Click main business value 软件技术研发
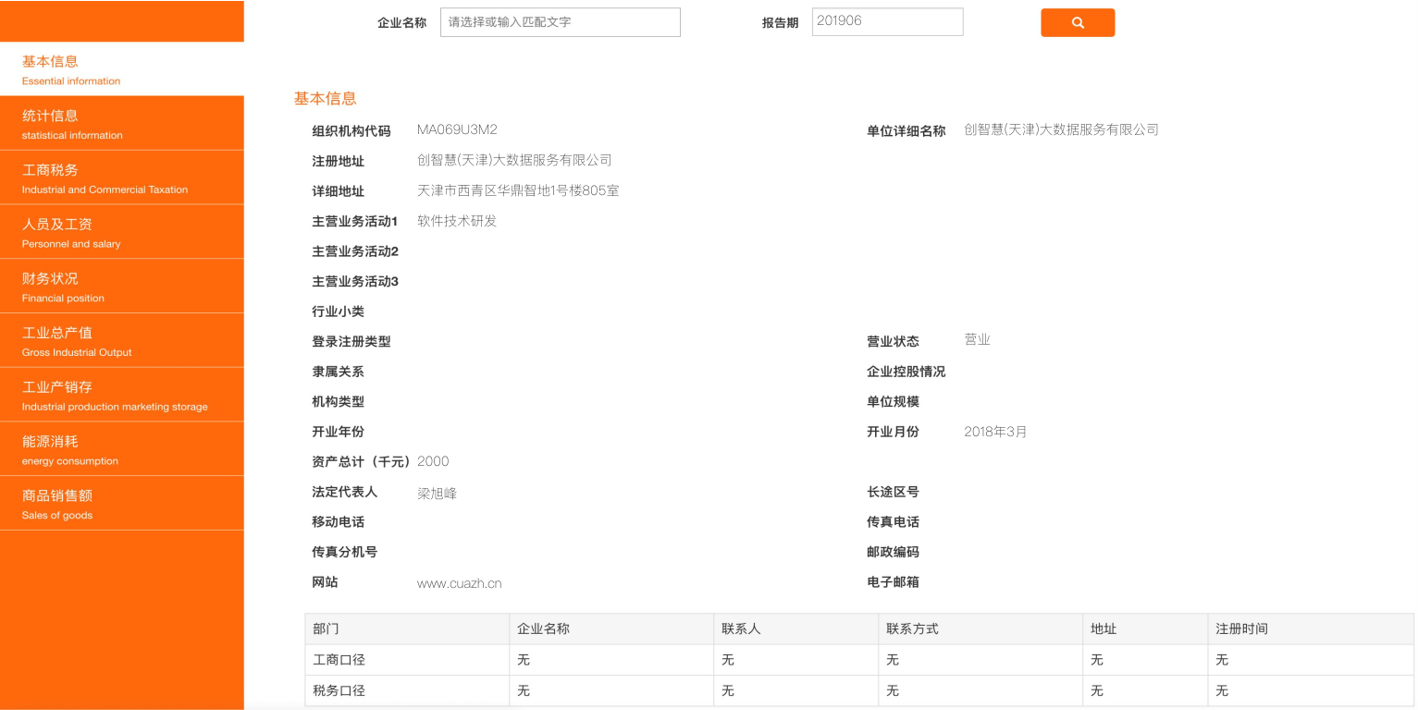The width and height of the screenshot is (1418, 710). (x=457, y=221)
